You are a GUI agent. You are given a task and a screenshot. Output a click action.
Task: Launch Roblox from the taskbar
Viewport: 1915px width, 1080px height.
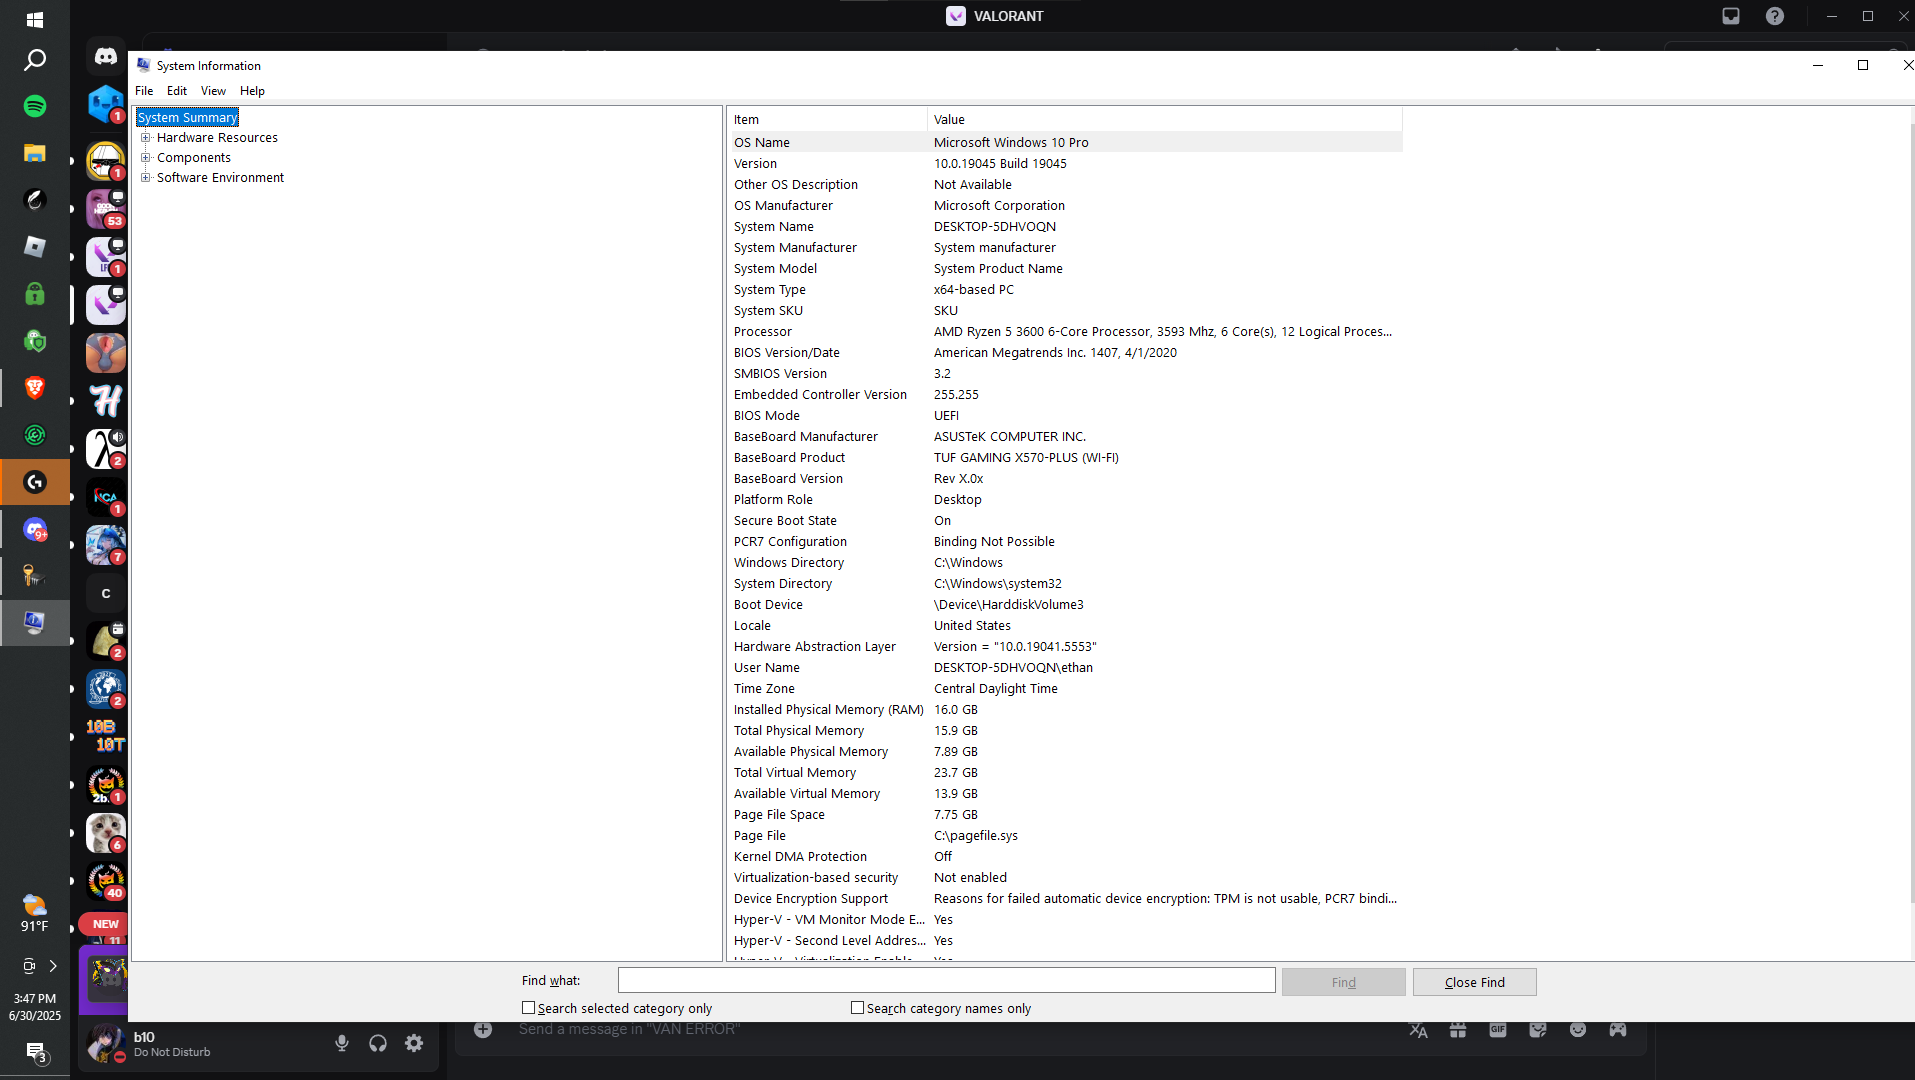pyautogui.click(x=35, y=247)
